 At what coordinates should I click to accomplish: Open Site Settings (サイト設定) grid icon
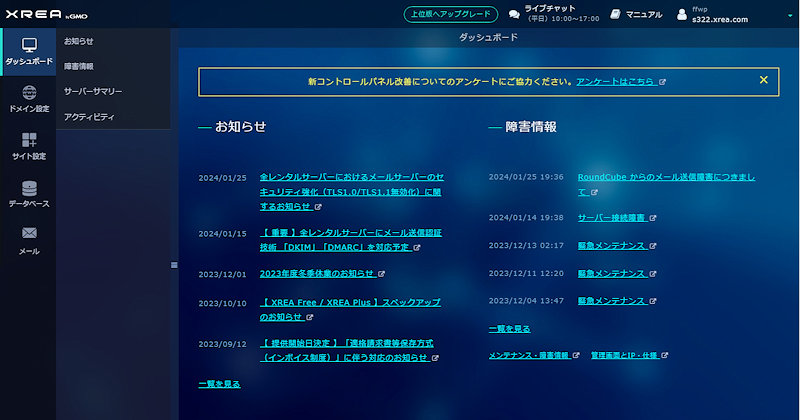(28, 146)
